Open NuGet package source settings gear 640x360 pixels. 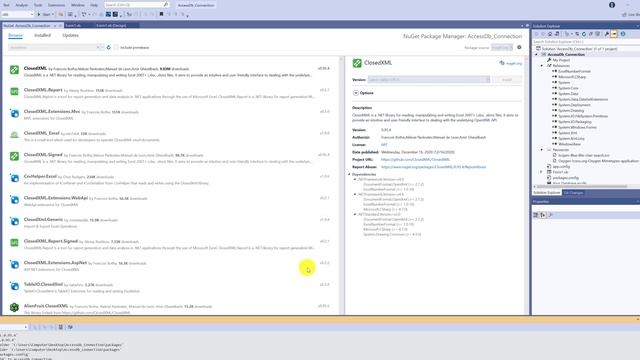(x=519, y=47)
